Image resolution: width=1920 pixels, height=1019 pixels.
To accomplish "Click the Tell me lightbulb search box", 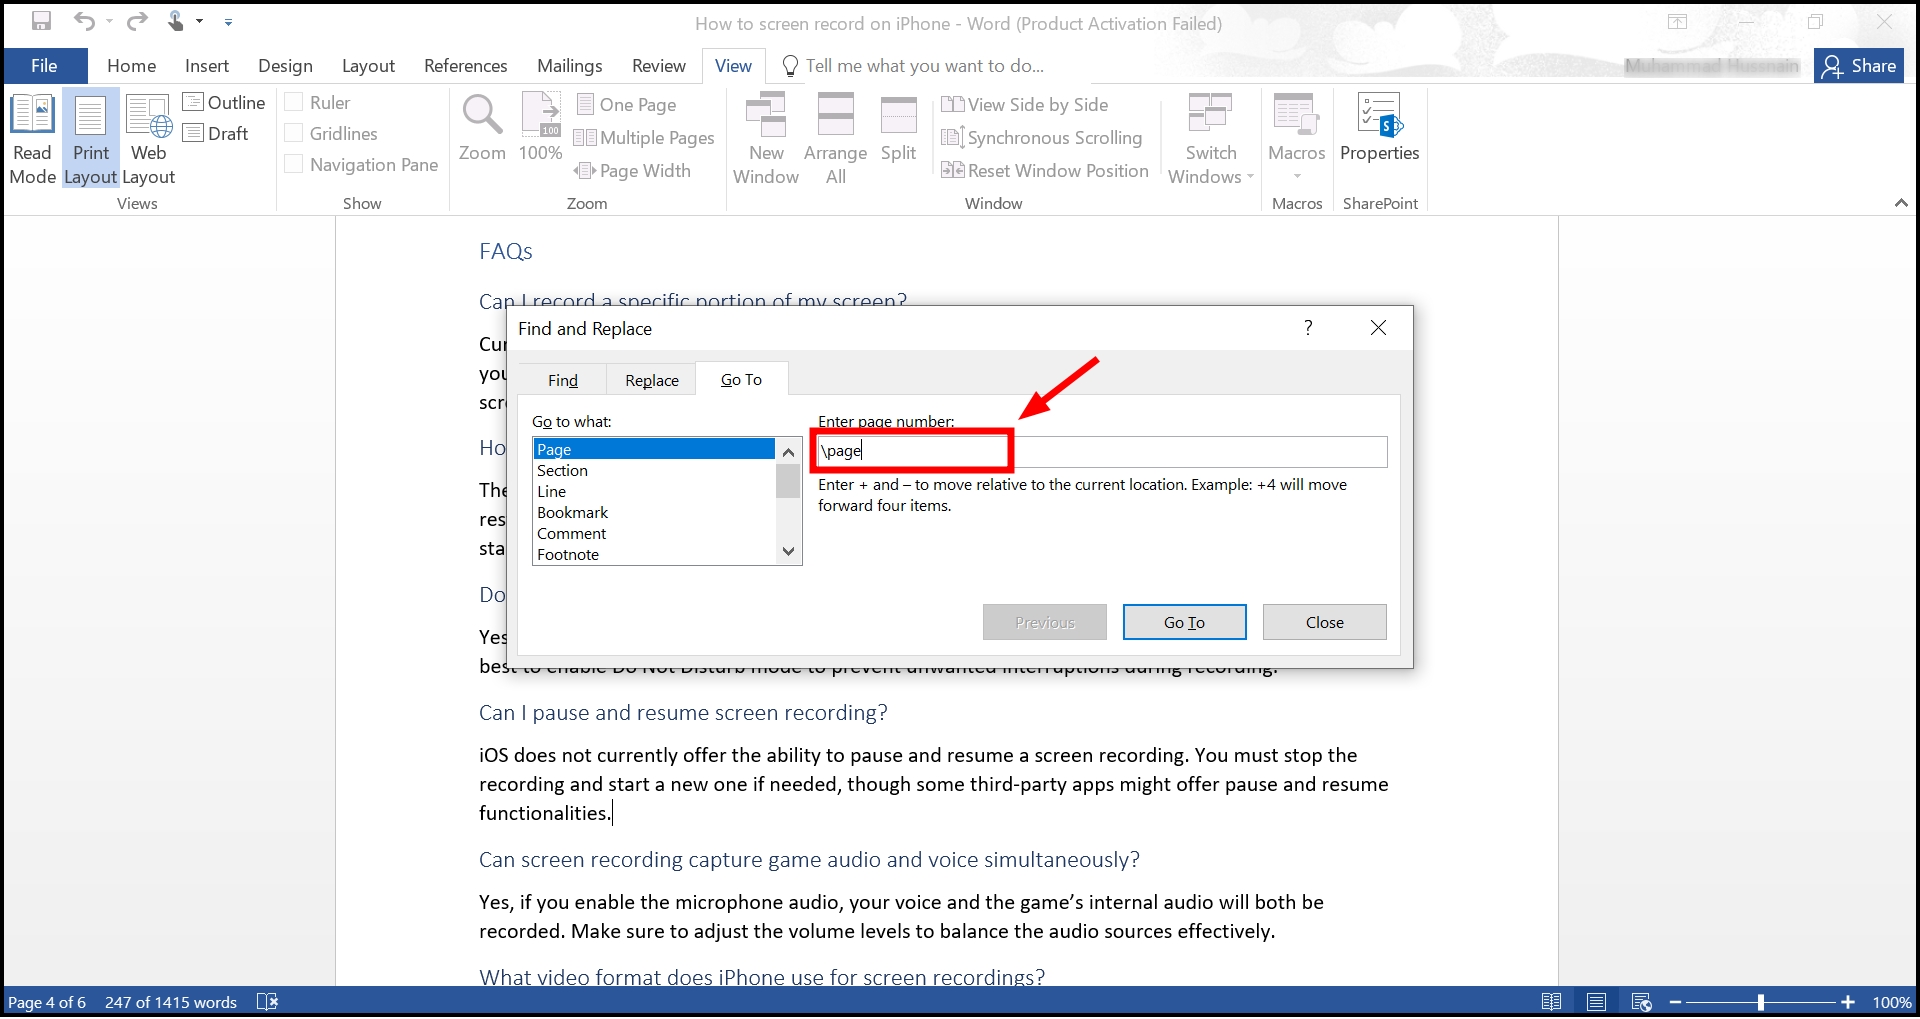I will pyautogui.click(x=912, y=65).
